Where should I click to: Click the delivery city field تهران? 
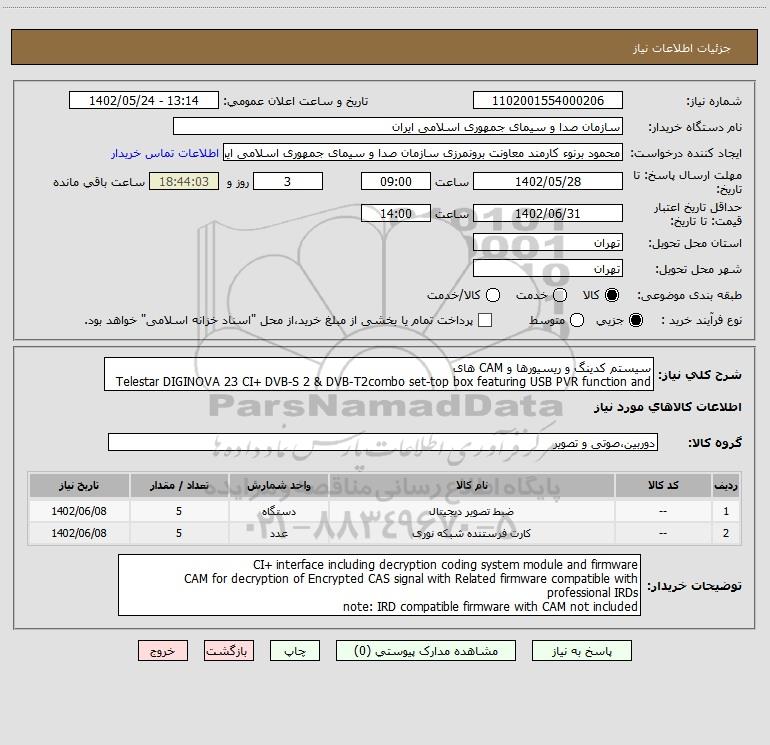pyautogui.click(x=548, y=268)
